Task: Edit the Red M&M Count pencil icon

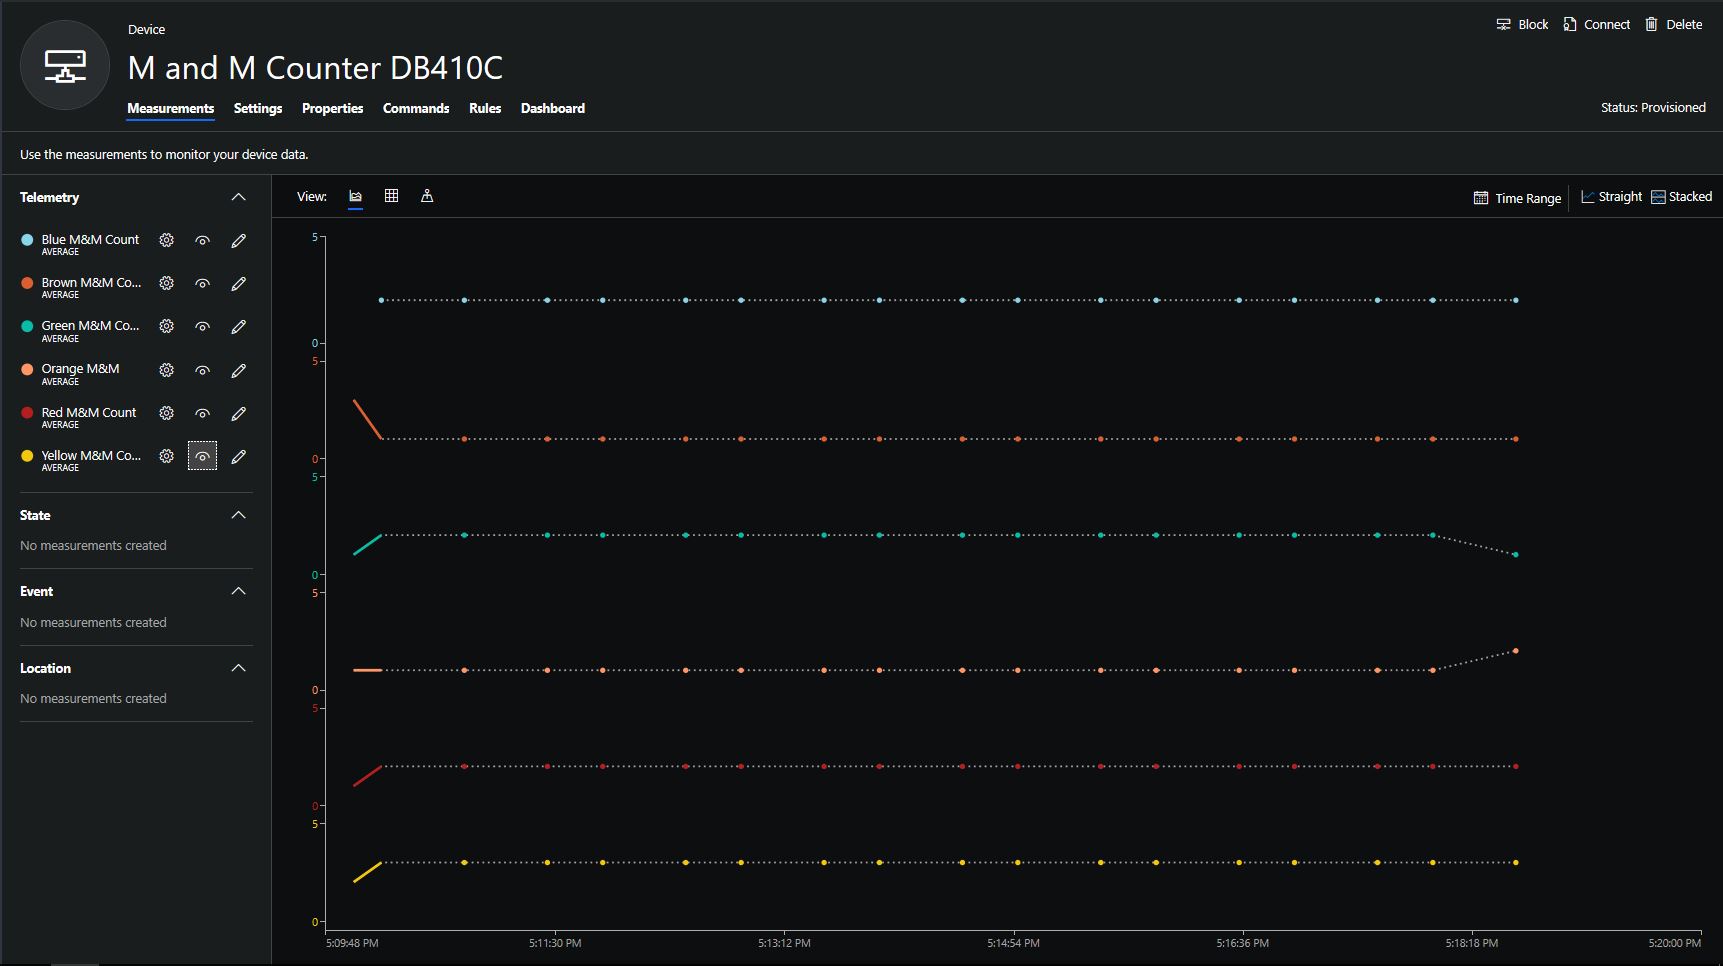Action: [238, 413]
